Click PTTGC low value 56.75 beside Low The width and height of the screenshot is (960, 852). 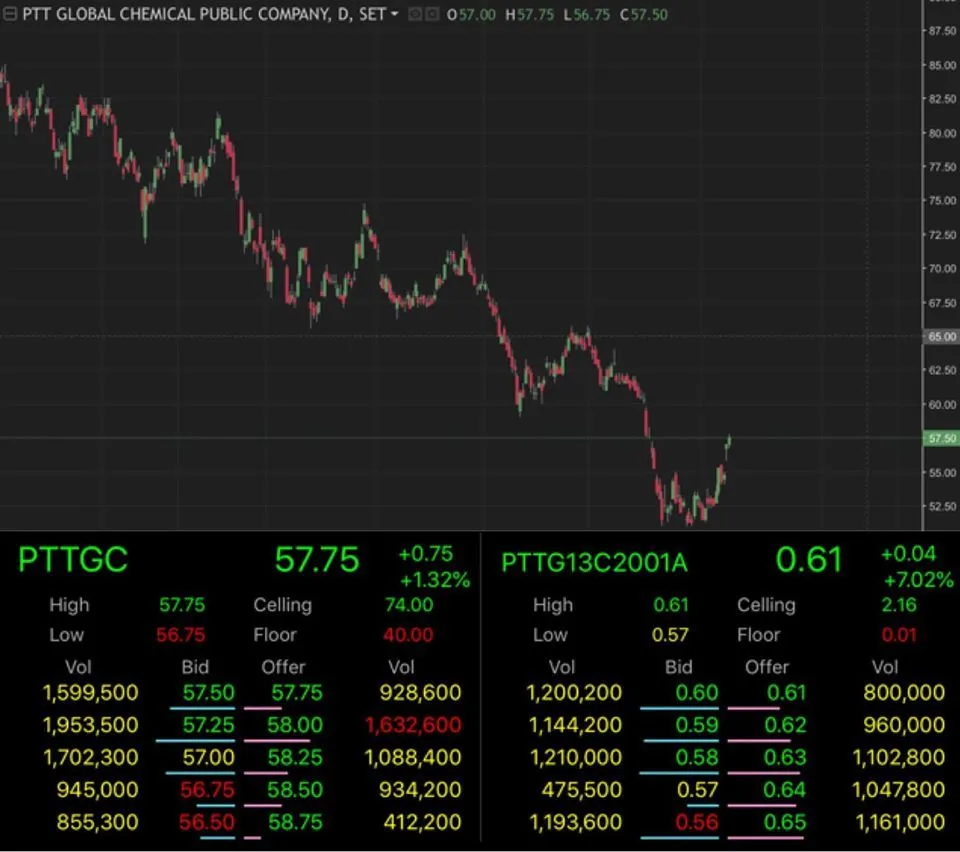(181, 635)
